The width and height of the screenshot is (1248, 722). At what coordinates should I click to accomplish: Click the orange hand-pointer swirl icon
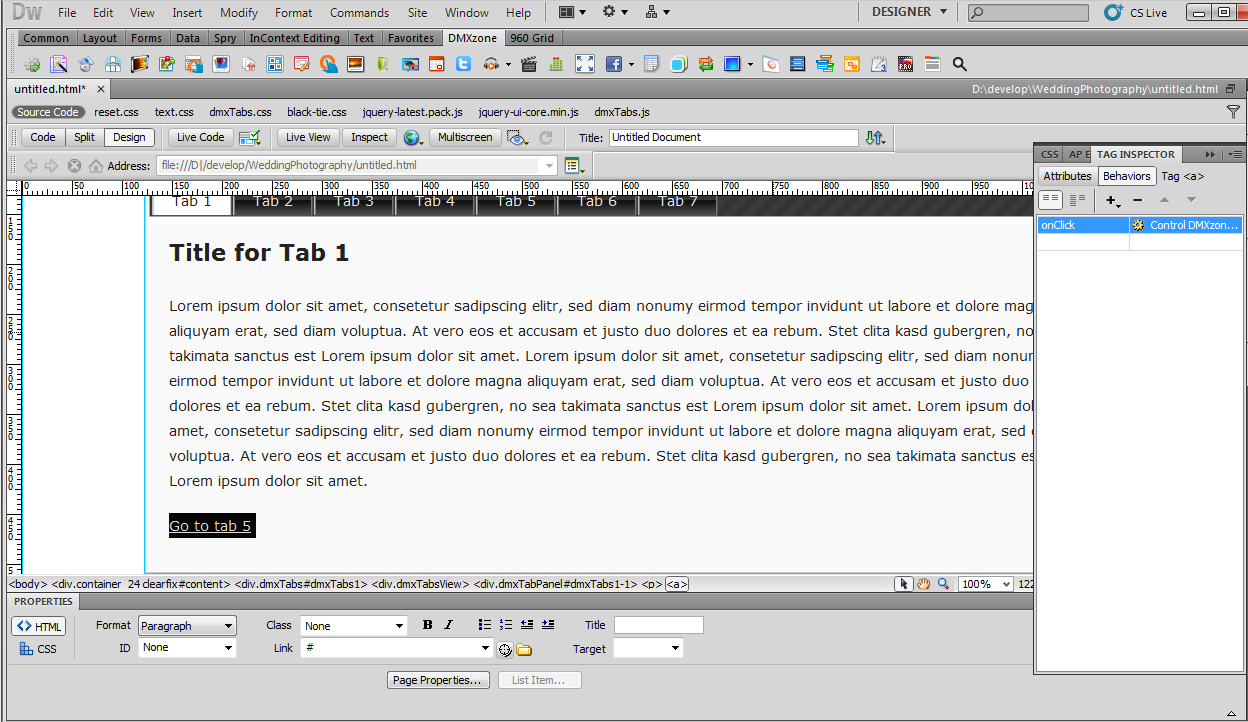click(329, 64)
